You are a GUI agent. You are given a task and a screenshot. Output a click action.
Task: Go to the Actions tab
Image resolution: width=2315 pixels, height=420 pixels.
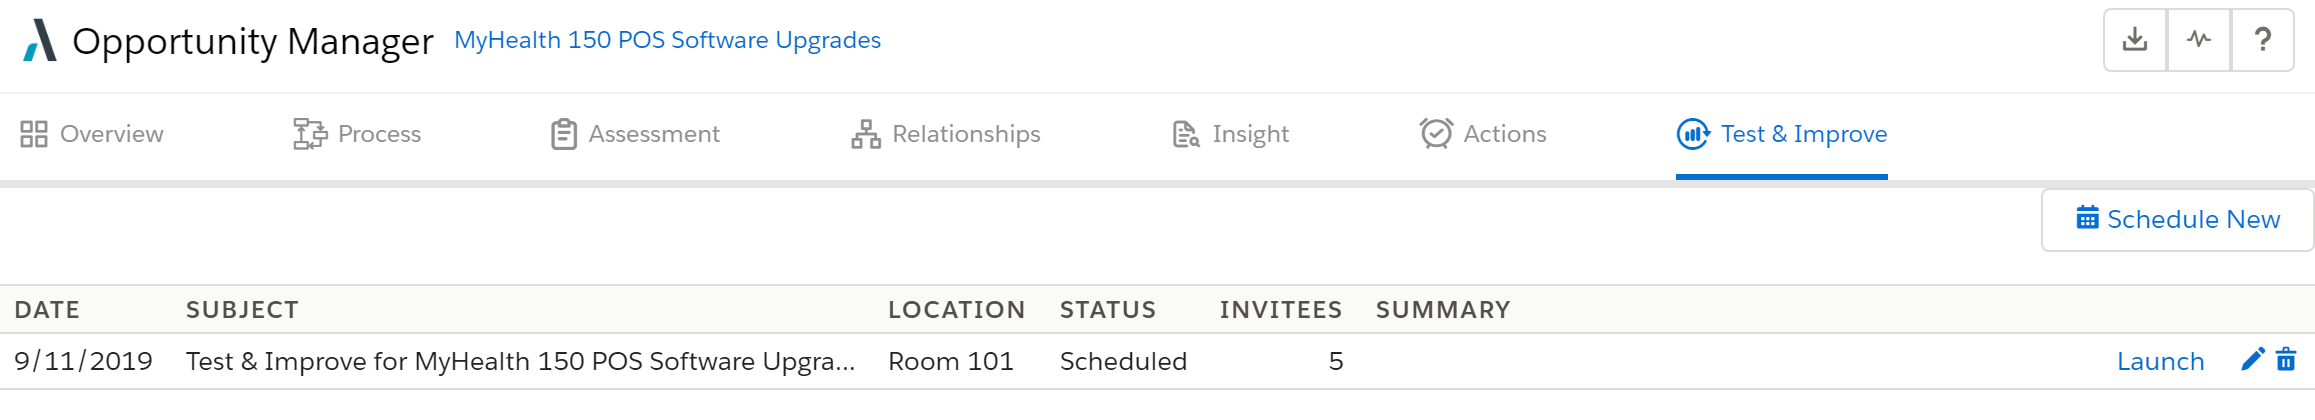[x=1483, y=134]
